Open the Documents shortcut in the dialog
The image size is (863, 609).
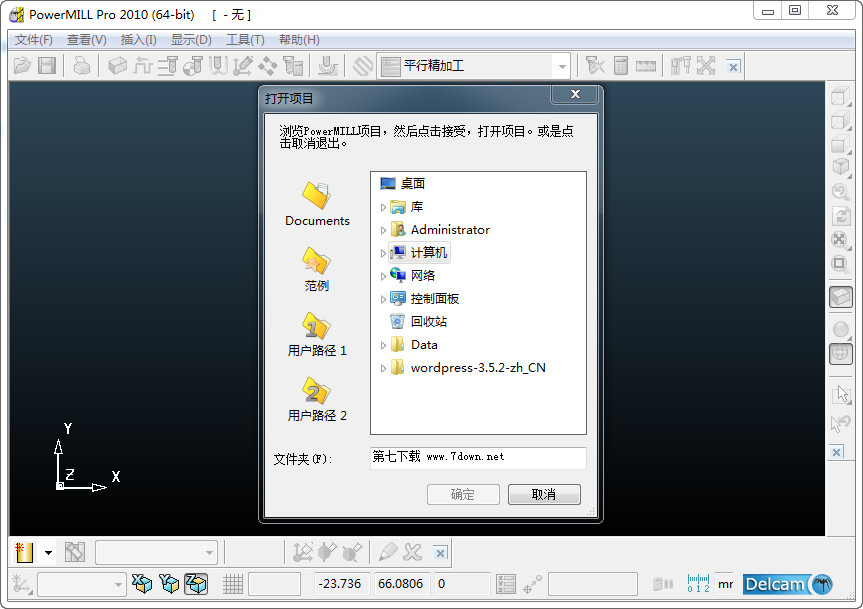(x=317, y=204)
